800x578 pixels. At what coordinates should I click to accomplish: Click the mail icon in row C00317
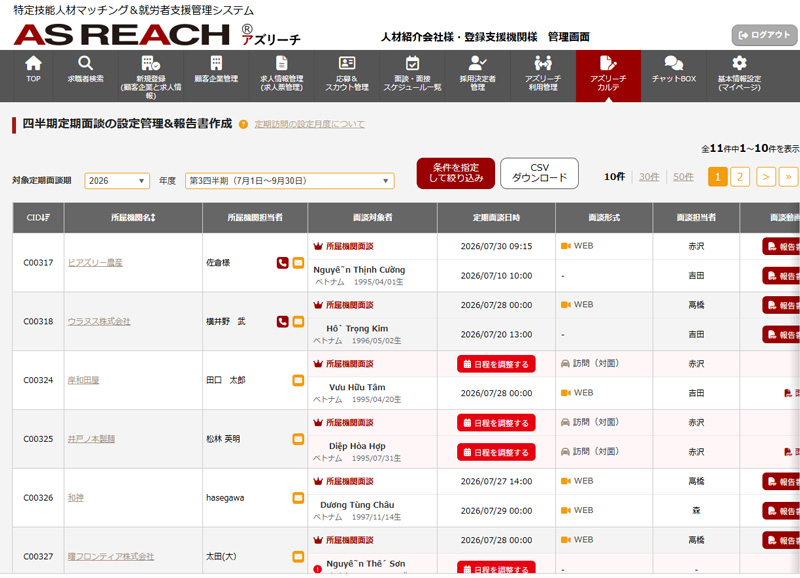tap(298, 263)
